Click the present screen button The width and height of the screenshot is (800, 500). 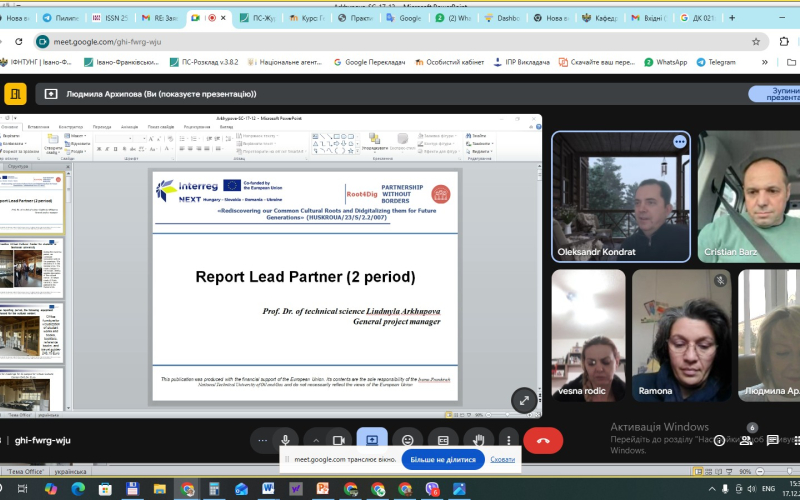(371, 440)
